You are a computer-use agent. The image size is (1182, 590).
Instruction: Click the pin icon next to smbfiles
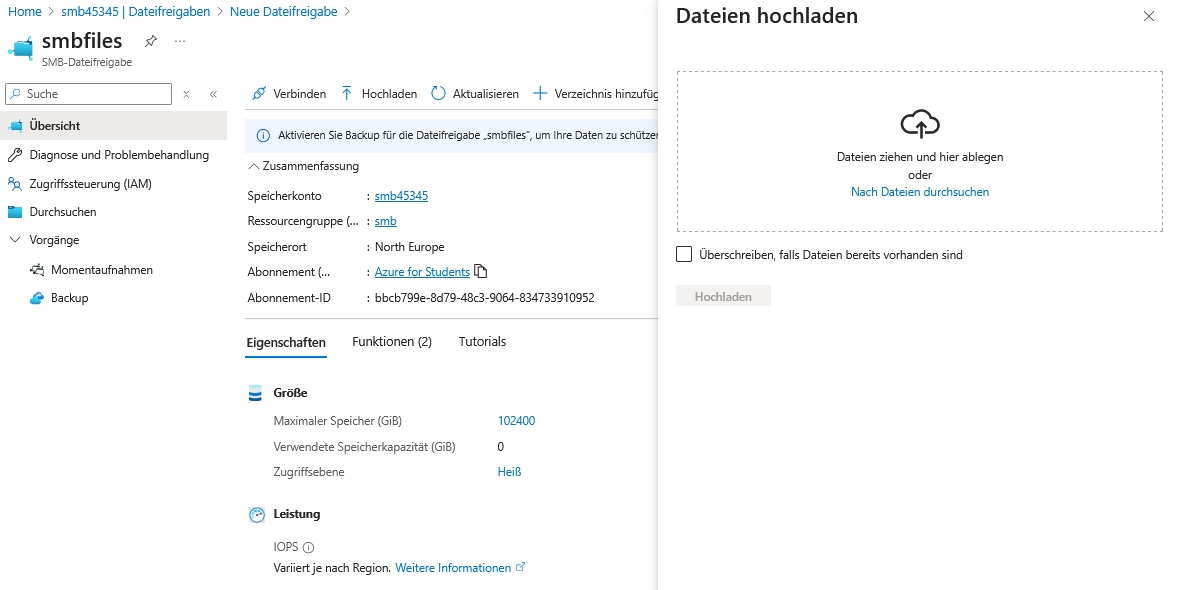pos(151,41)
